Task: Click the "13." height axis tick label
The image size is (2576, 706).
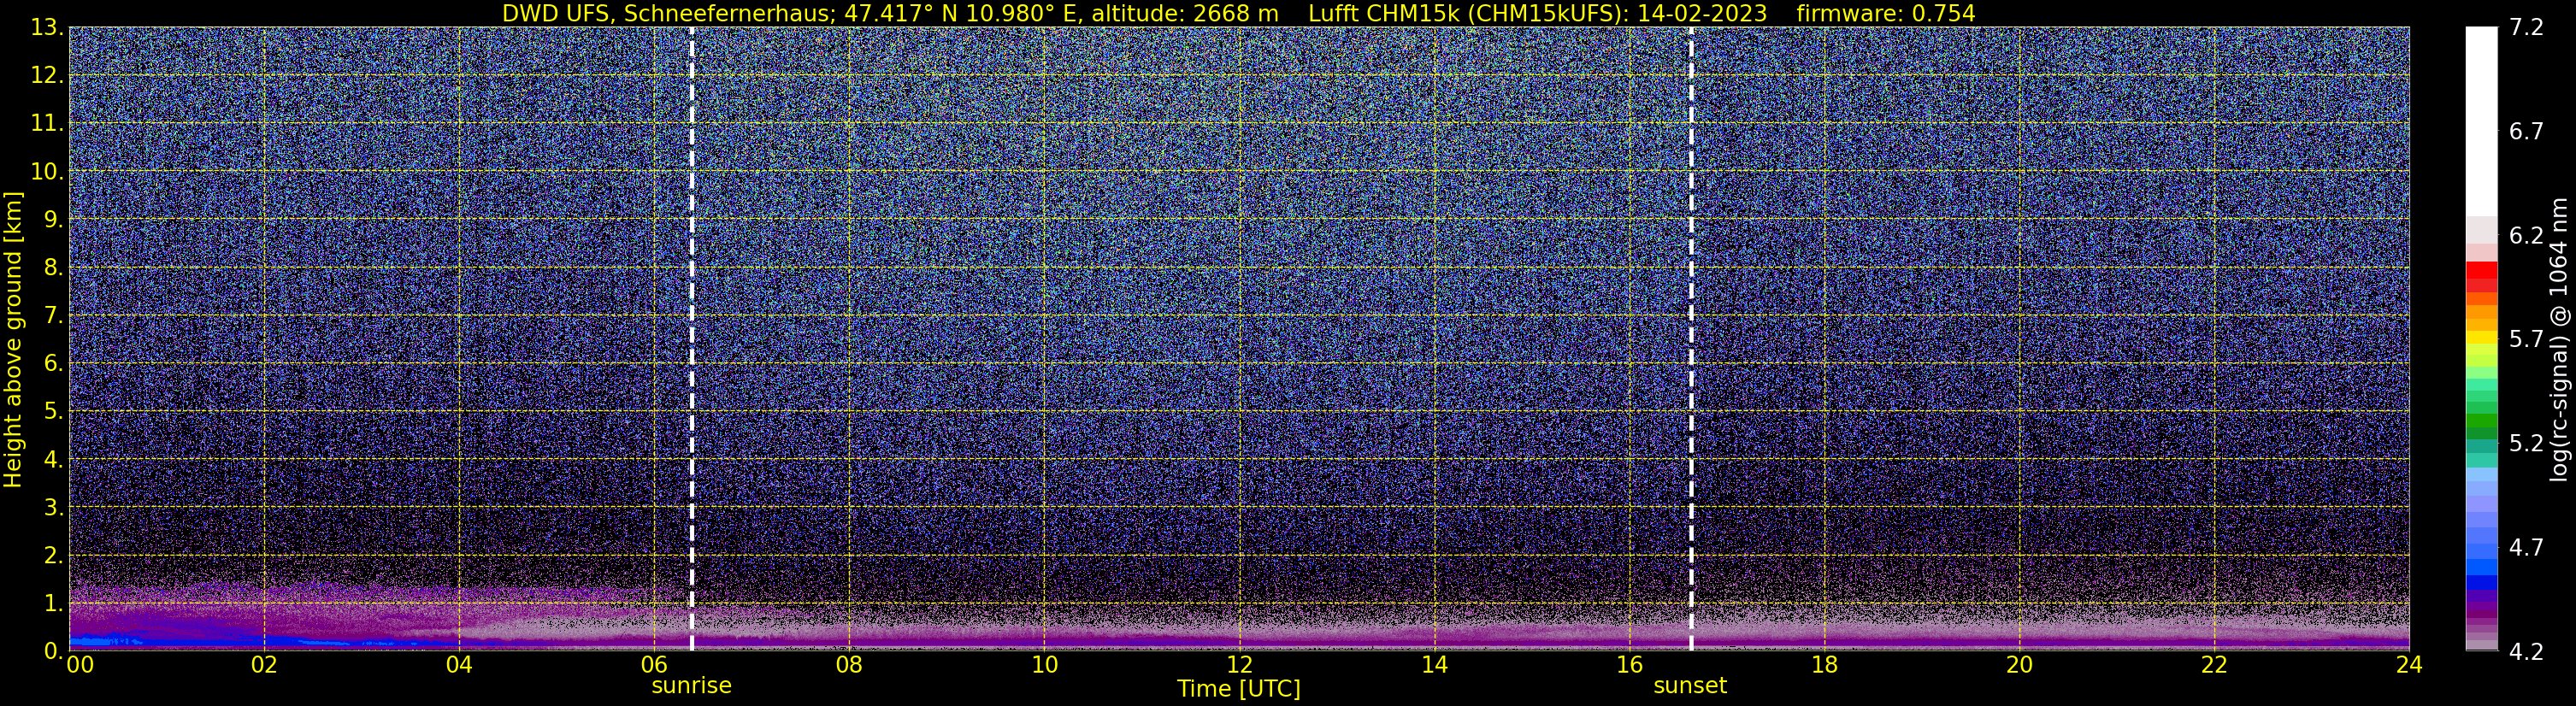Action: pos(46,27)
